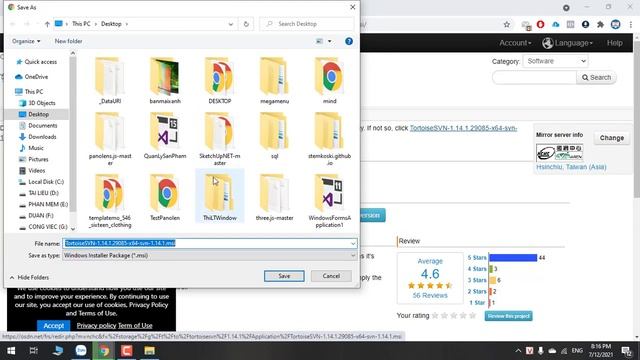The width and height of the screenshot is (640, 360).
Task: Open Language menu on website
Action: 567,43
